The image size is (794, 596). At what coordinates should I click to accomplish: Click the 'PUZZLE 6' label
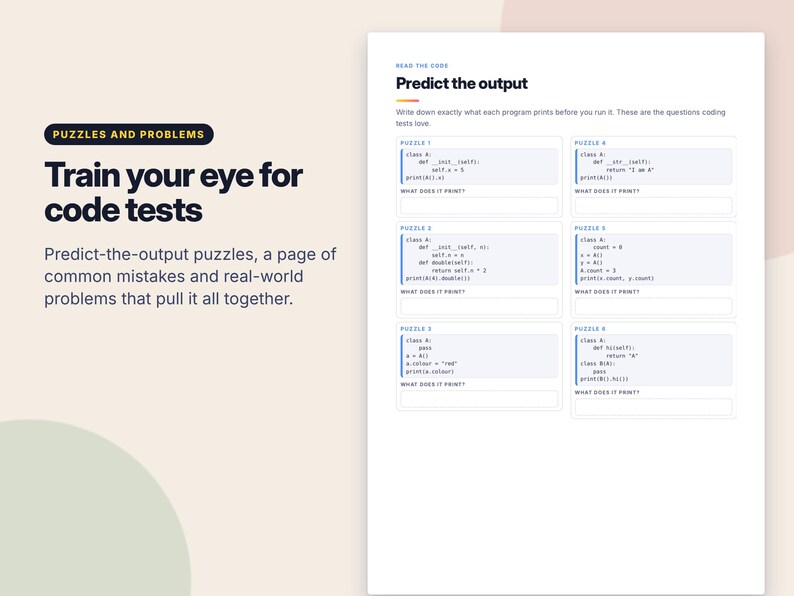590,329
